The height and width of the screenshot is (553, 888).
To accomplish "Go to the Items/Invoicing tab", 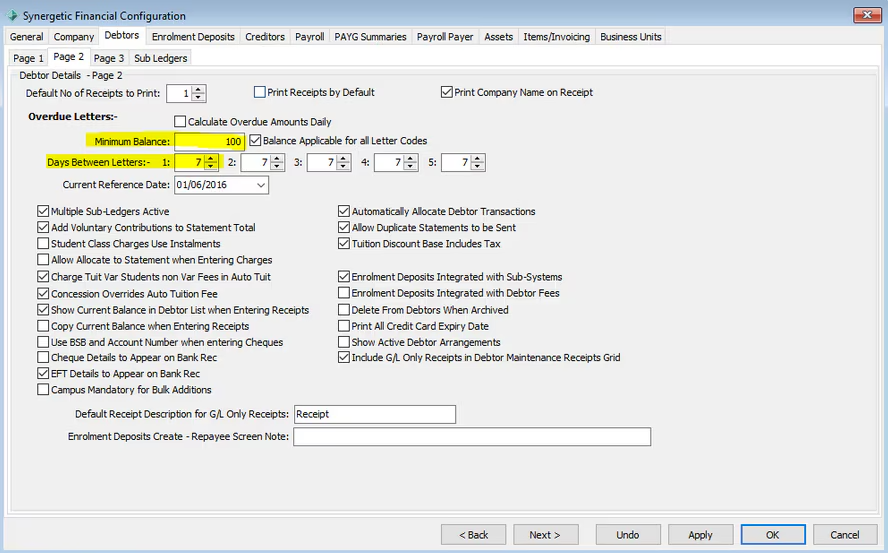I will click(556, 37).
